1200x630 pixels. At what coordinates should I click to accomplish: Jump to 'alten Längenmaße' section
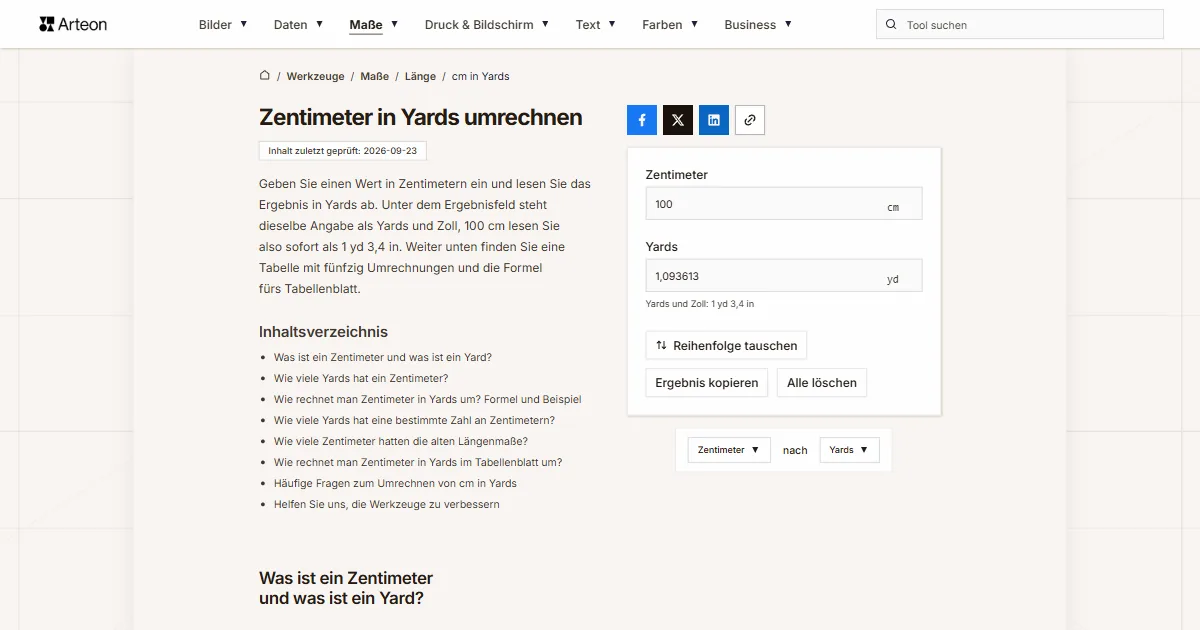pos(401,441)
